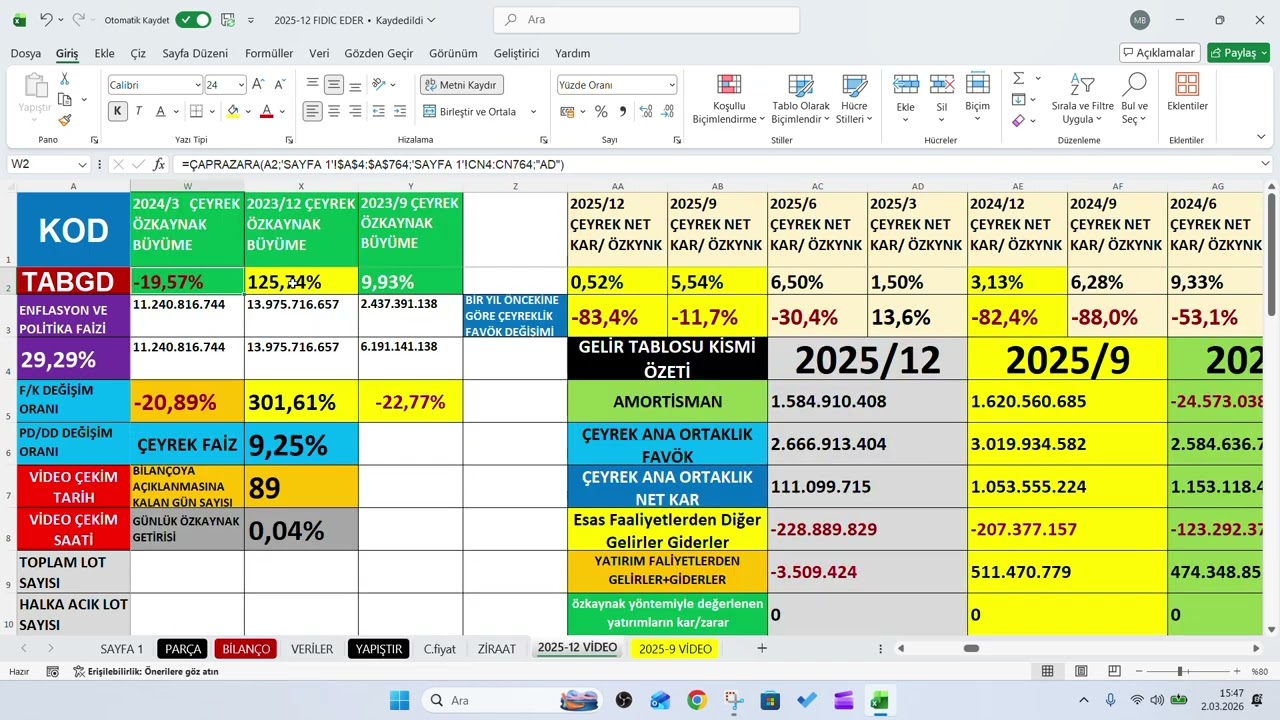Open Sırala ve Filtre Uygula menu
The height and width of the screenshot is (720, 1280).
[x=1082, y=99]
